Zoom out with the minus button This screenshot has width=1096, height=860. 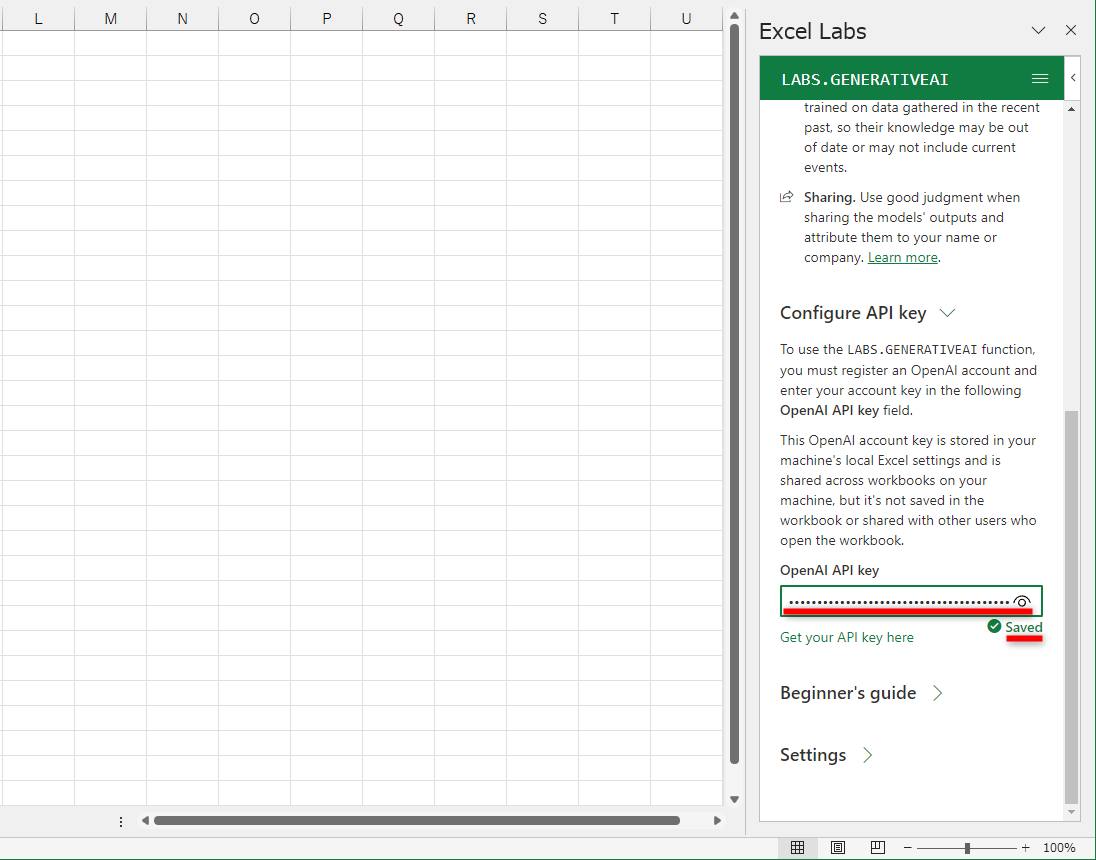[x=907, y=847]
